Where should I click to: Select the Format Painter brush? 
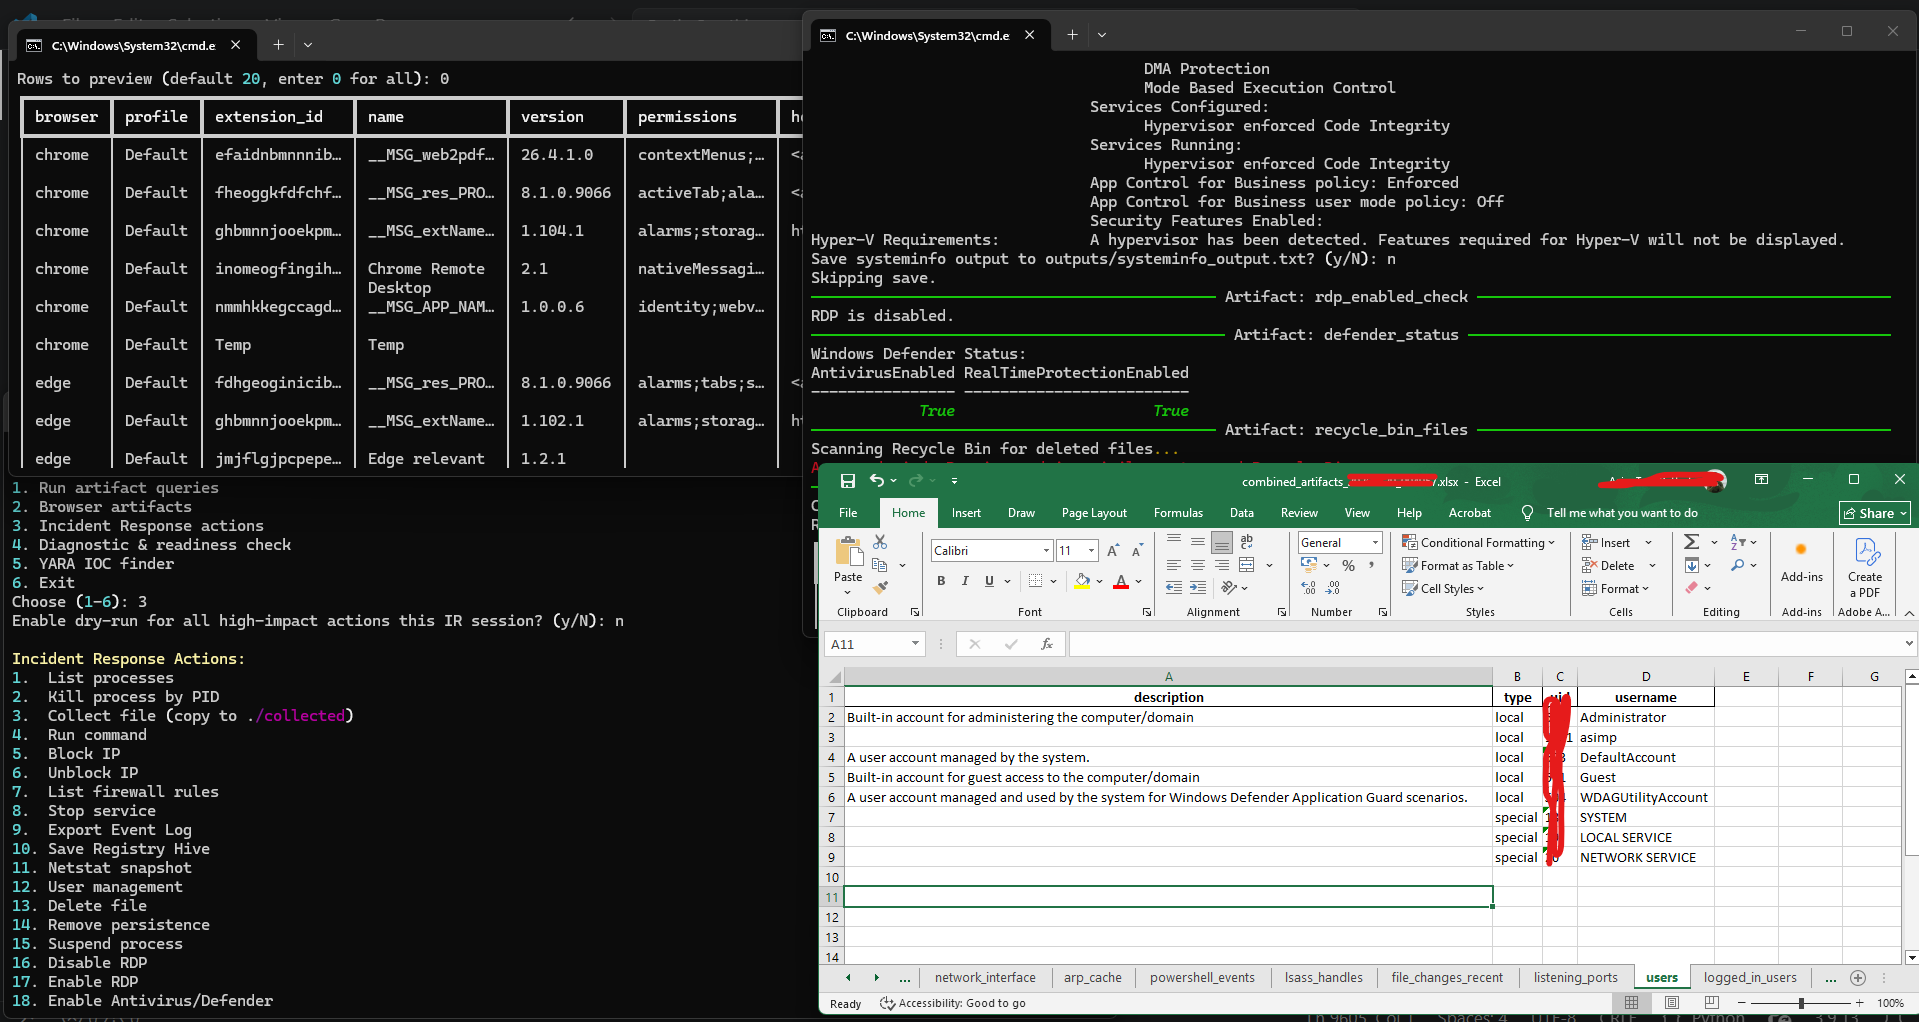[x=880, y=587]
